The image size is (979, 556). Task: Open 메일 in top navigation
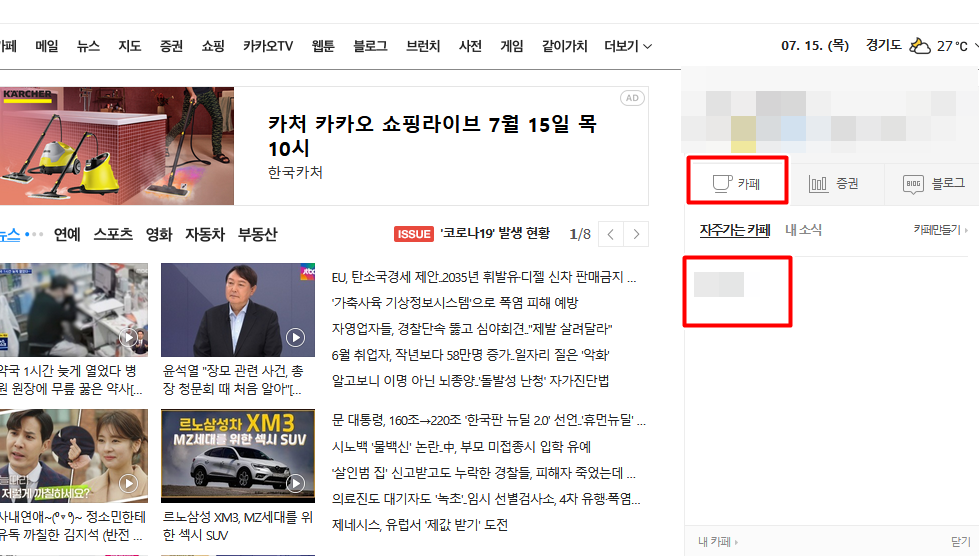47,46
